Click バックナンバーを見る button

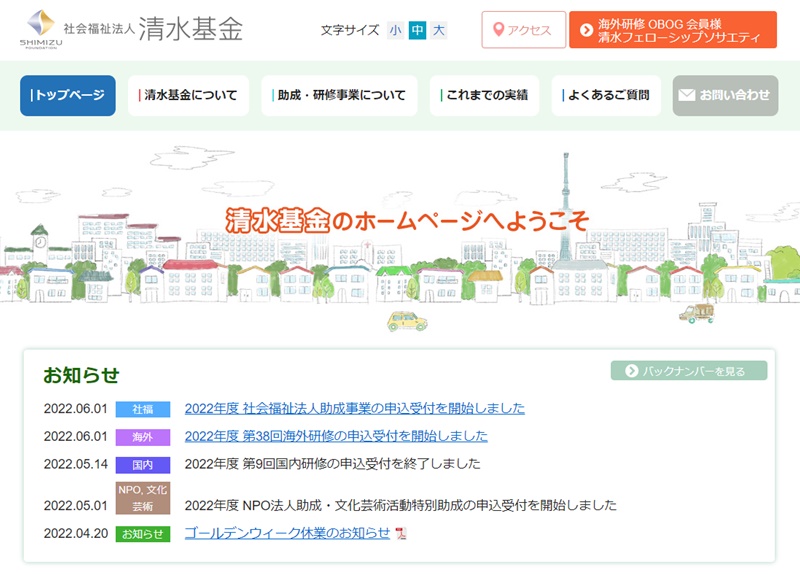coord(689,371)
